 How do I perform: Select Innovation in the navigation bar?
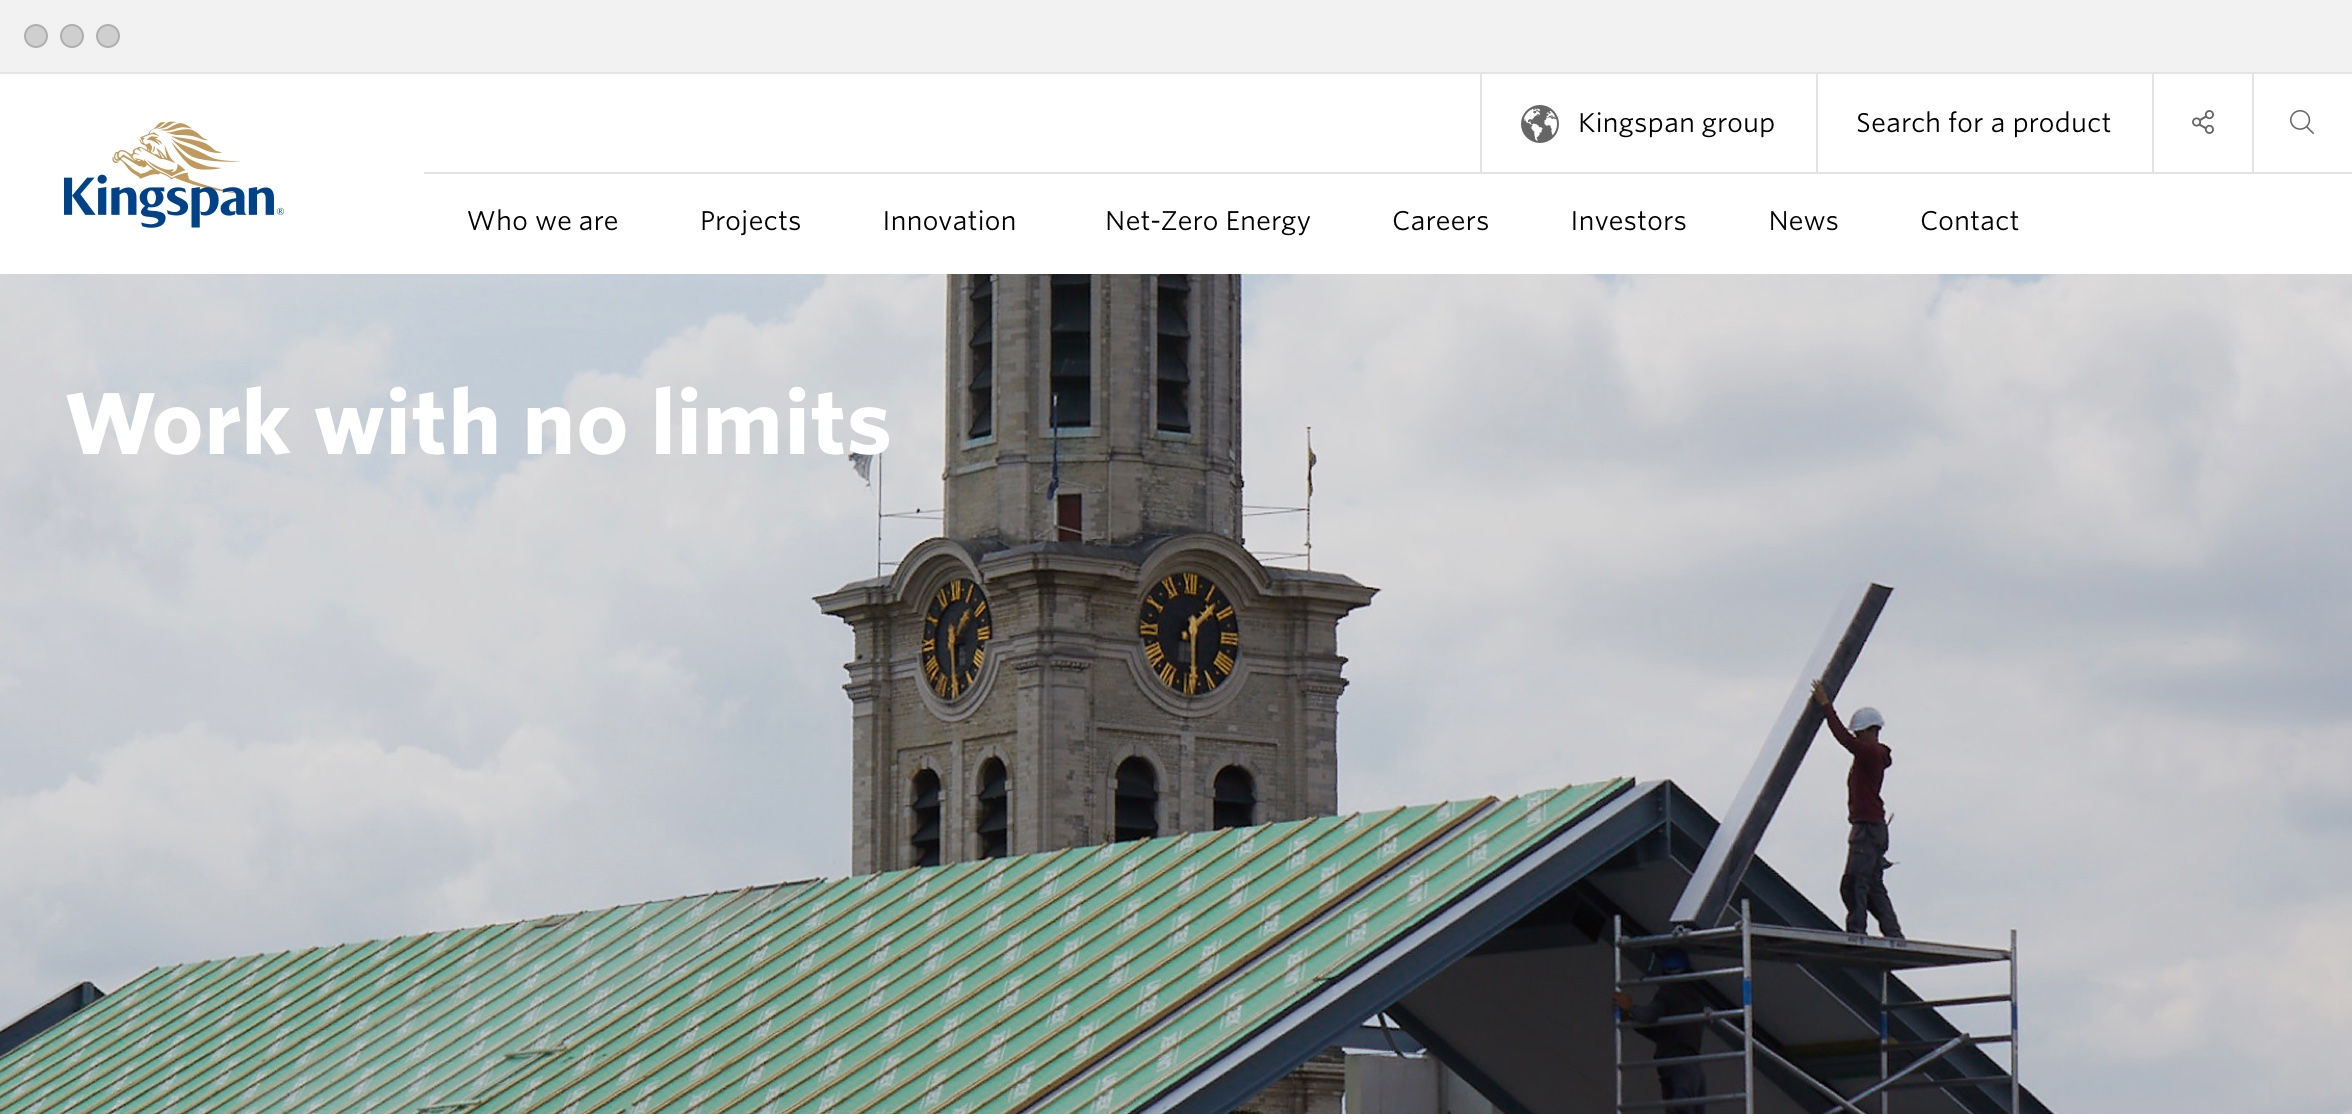tap(949, 221)
